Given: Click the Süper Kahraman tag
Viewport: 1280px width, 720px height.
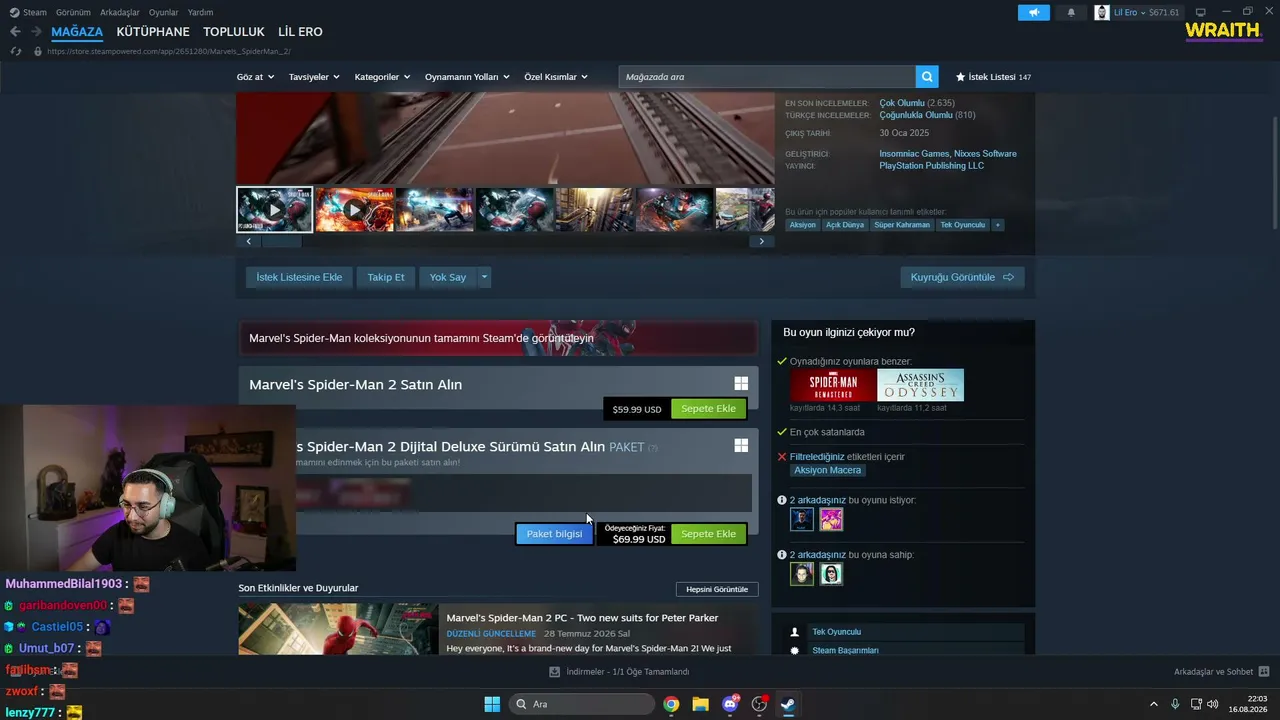Looking at the screenshot, I should (903, 225).
